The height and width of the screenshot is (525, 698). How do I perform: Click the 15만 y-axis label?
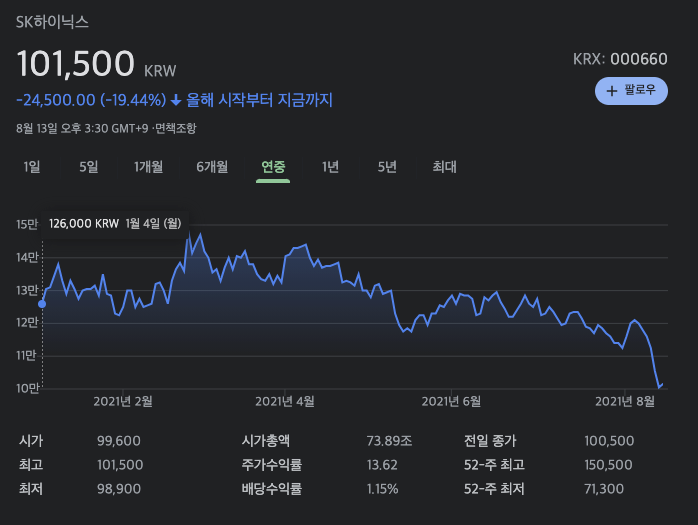click(x=27, y=224)
